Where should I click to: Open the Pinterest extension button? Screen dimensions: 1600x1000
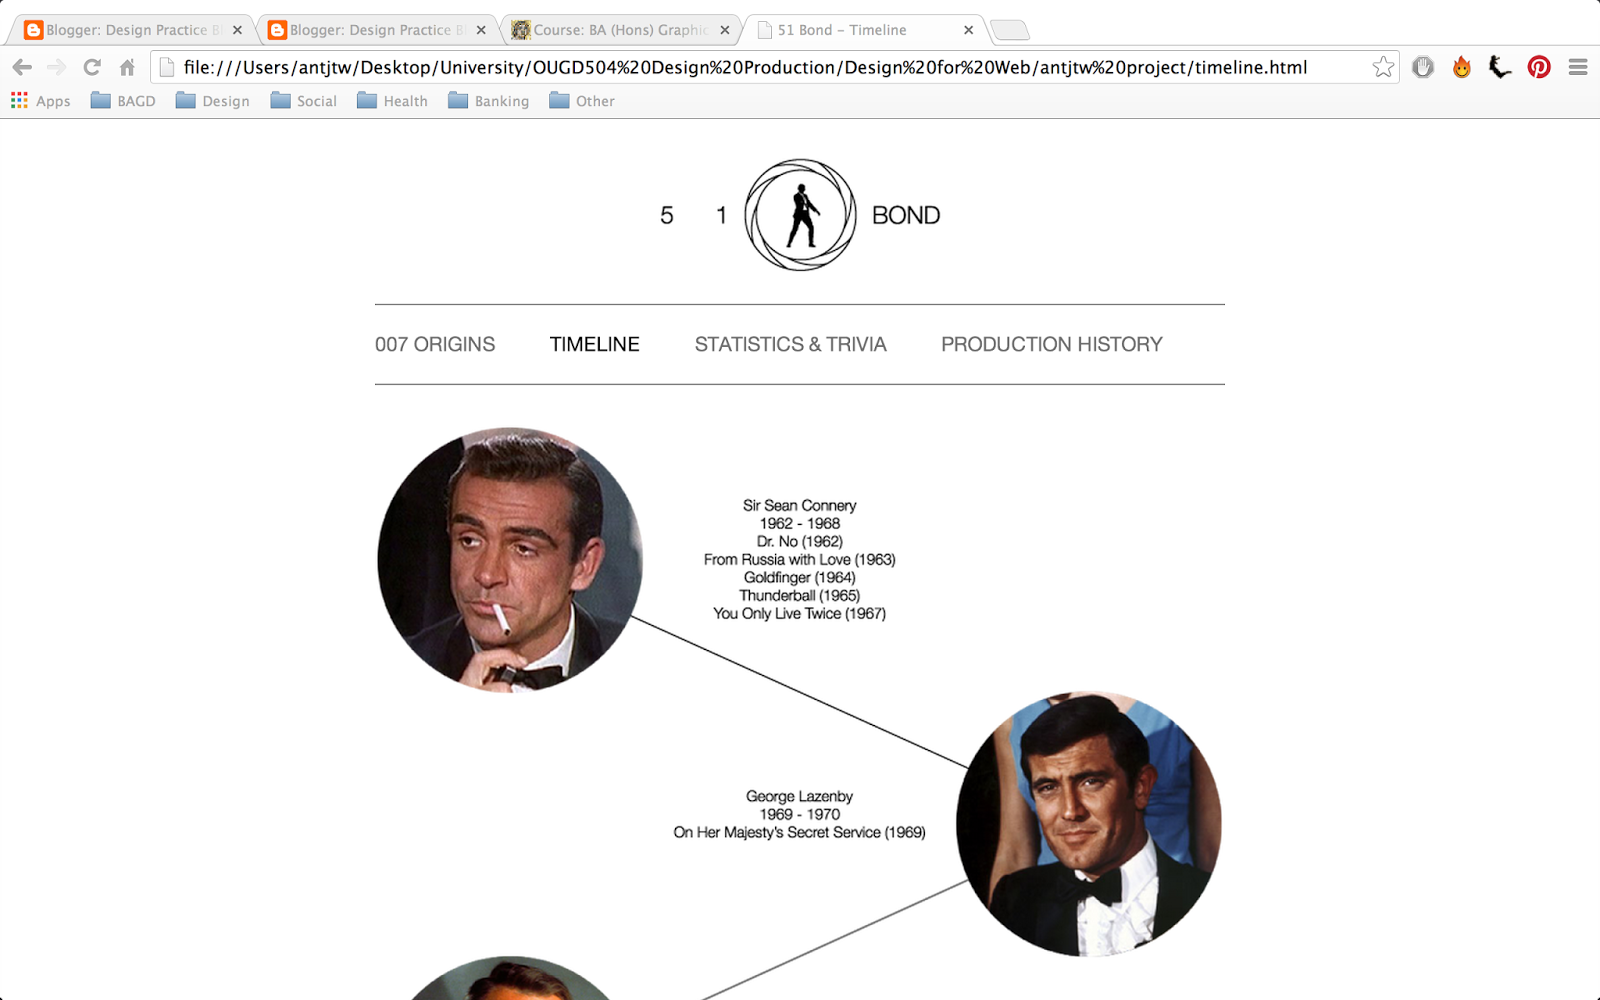pos(1539,67)
